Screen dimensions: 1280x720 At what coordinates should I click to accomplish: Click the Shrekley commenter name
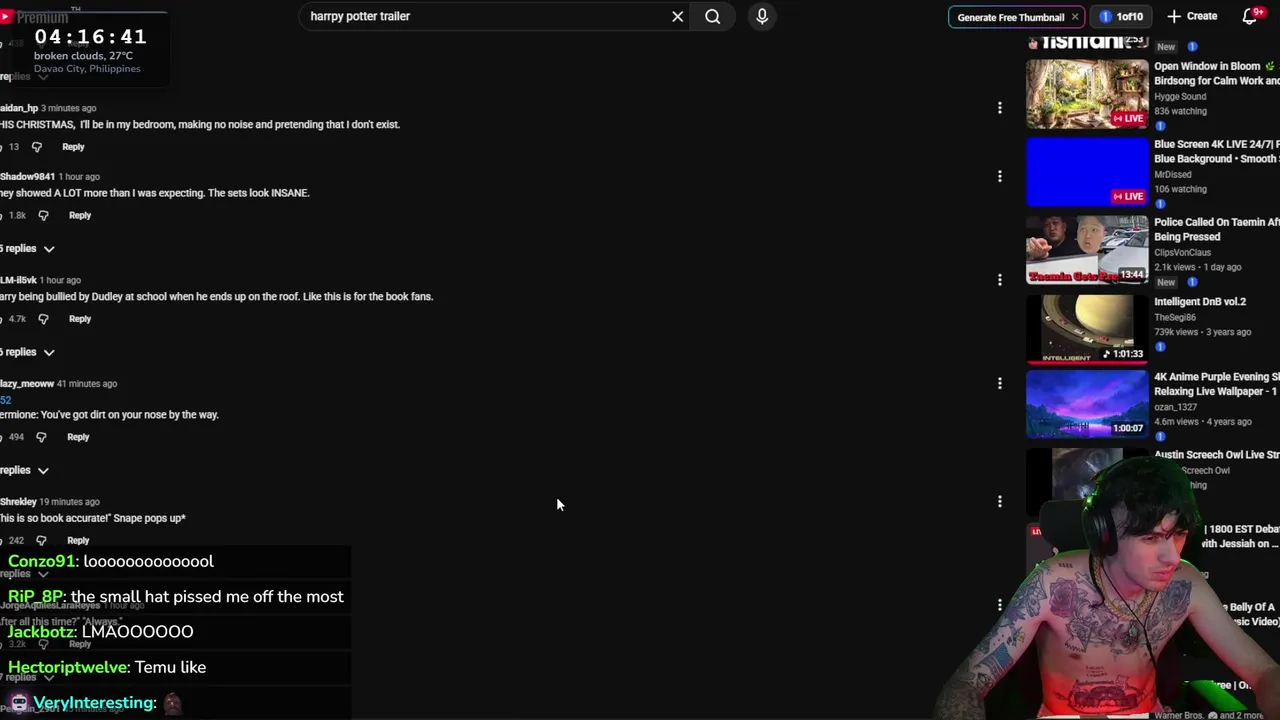18,502
